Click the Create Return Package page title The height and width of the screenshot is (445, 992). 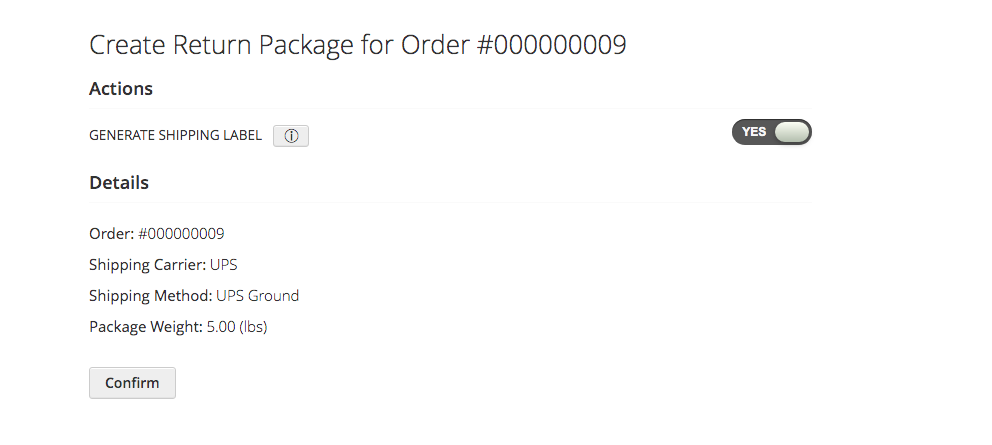point(357,45)
